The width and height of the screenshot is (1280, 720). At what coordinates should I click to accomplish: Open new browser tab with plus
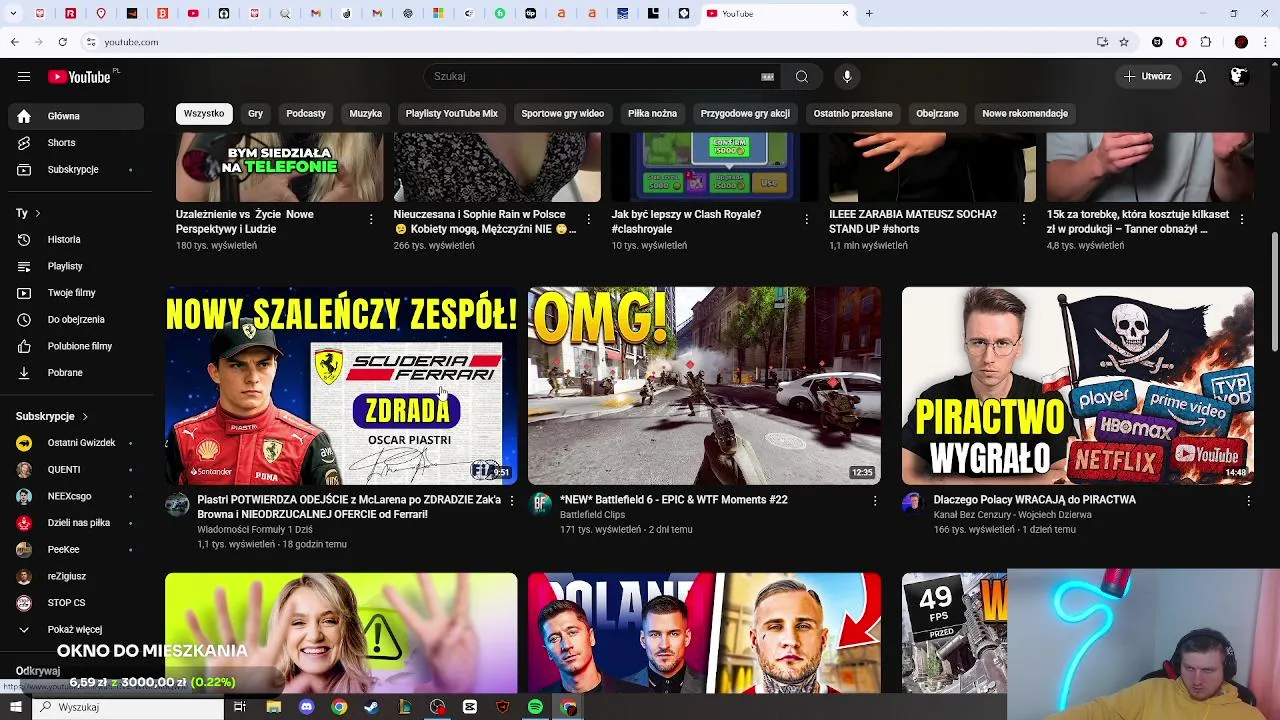coord(869,14)
